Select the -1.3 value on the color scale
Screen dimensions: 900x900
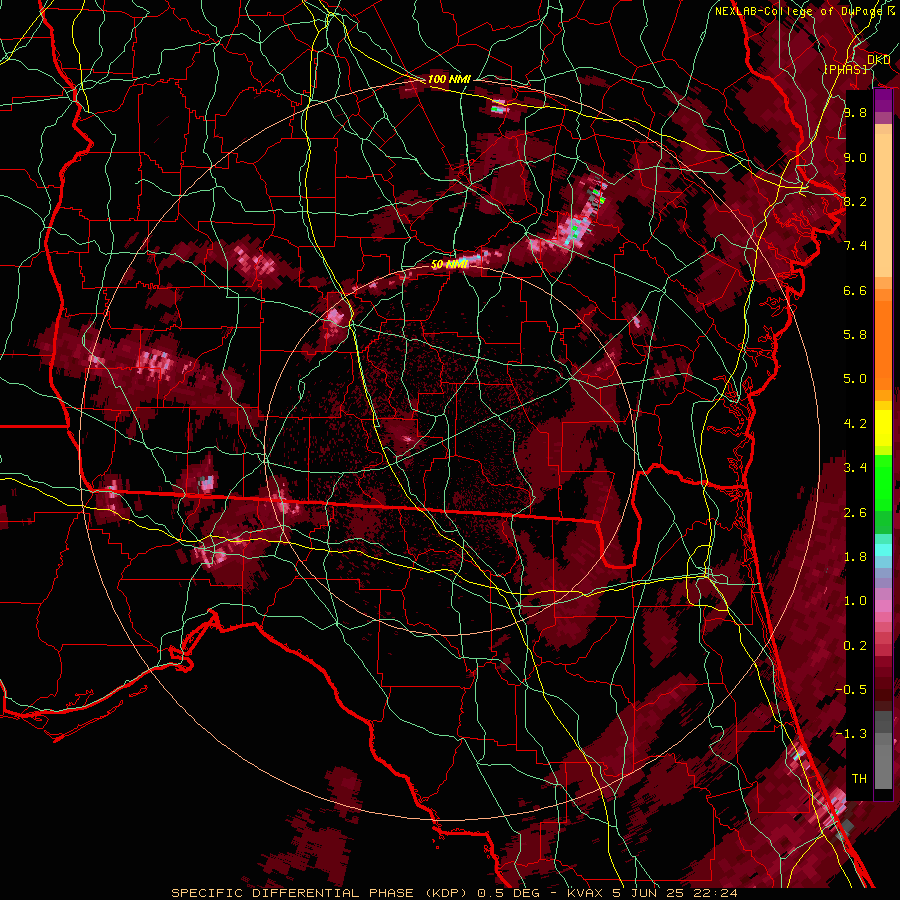click(851, 734)
